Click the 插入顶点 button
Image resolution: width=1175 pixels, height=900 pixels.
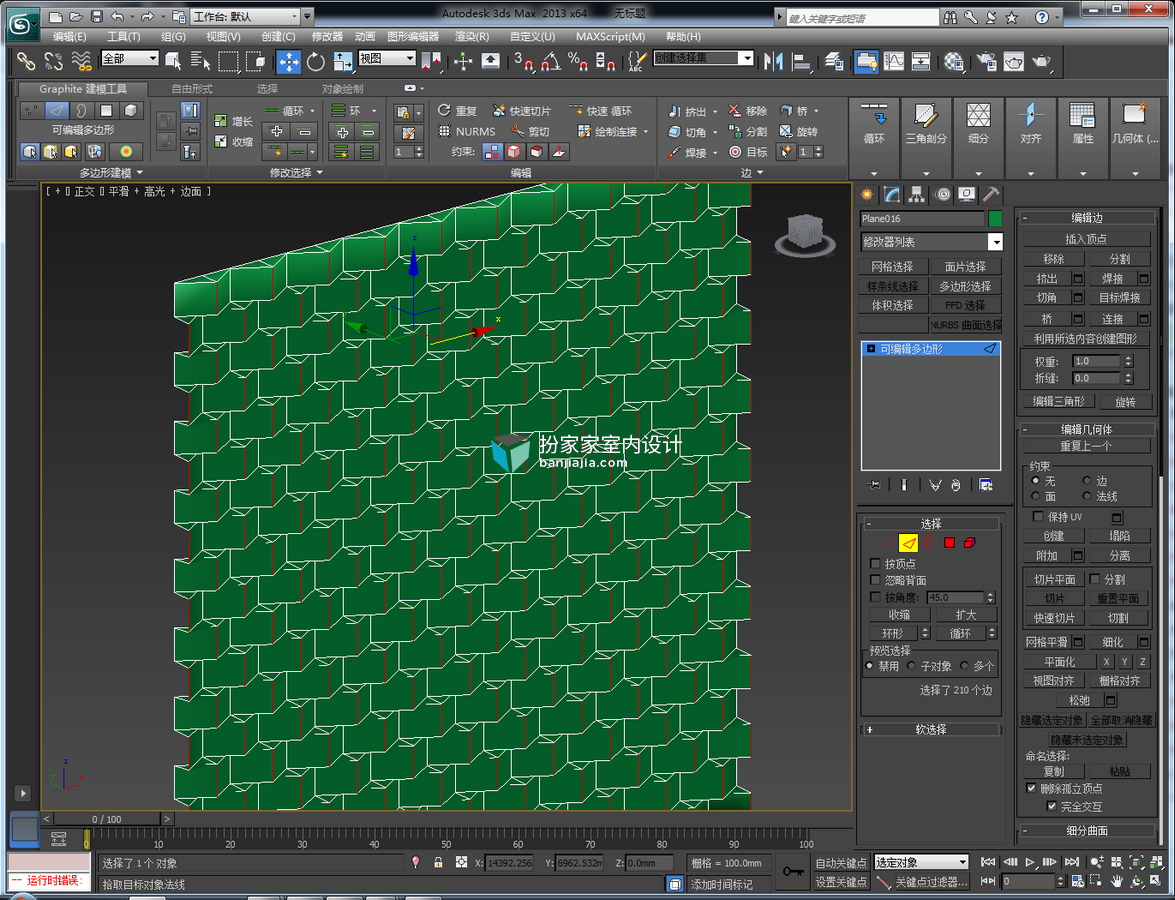(x=1086, y=239)
